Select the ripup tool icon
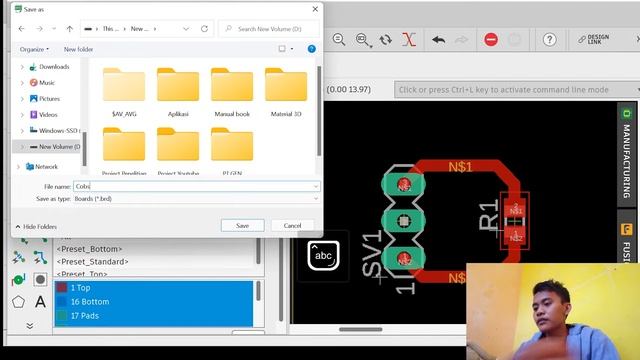 point(18,258)
